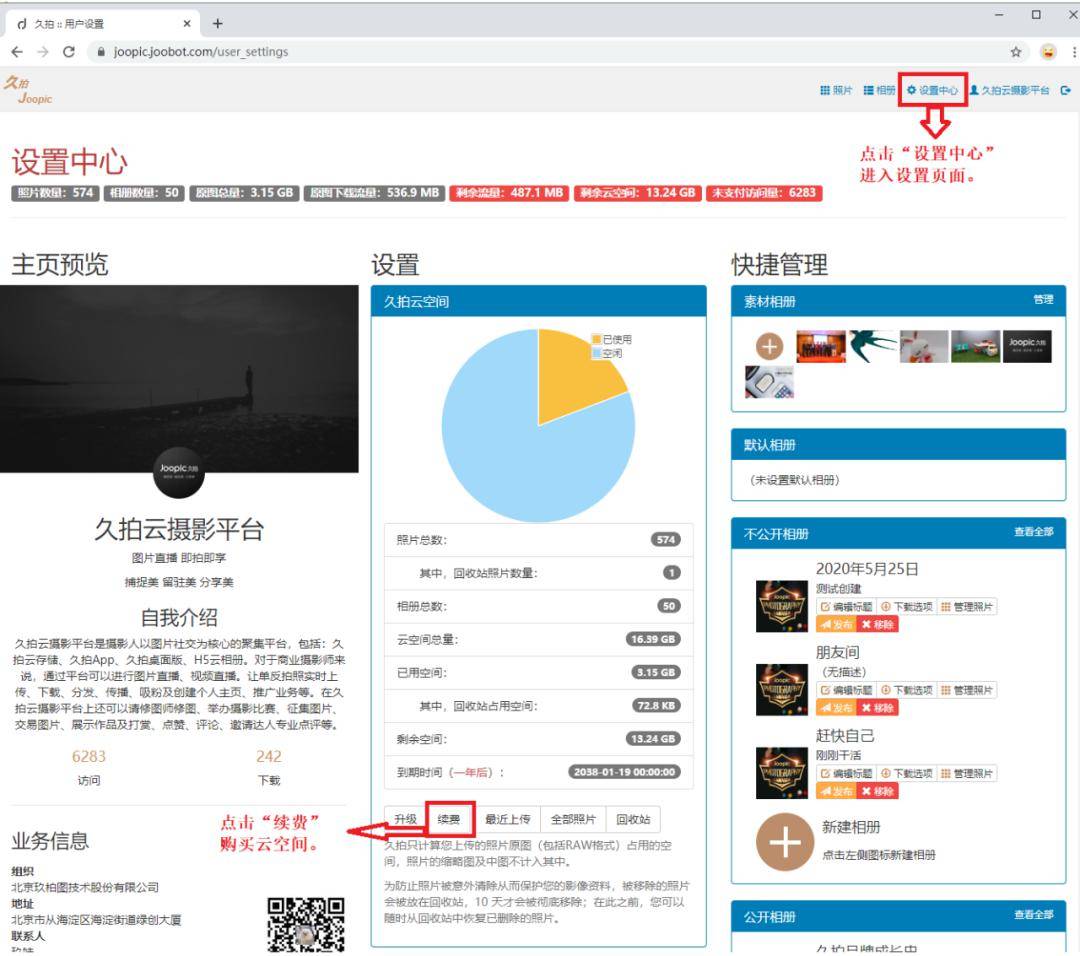The image size is (1080, 956).
Task: Reload the page with browser refresh icon
Action: (68, 52)
